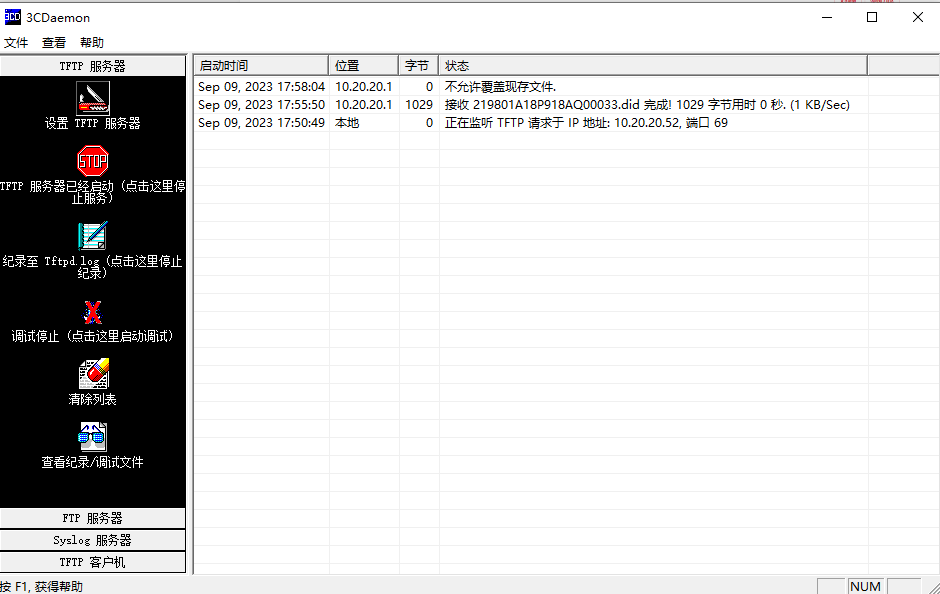Image resolution: width=940 pixels, height=594 pixels.
Task: Select the log row timed 17:50:49
Action: [x=531, y=123]
